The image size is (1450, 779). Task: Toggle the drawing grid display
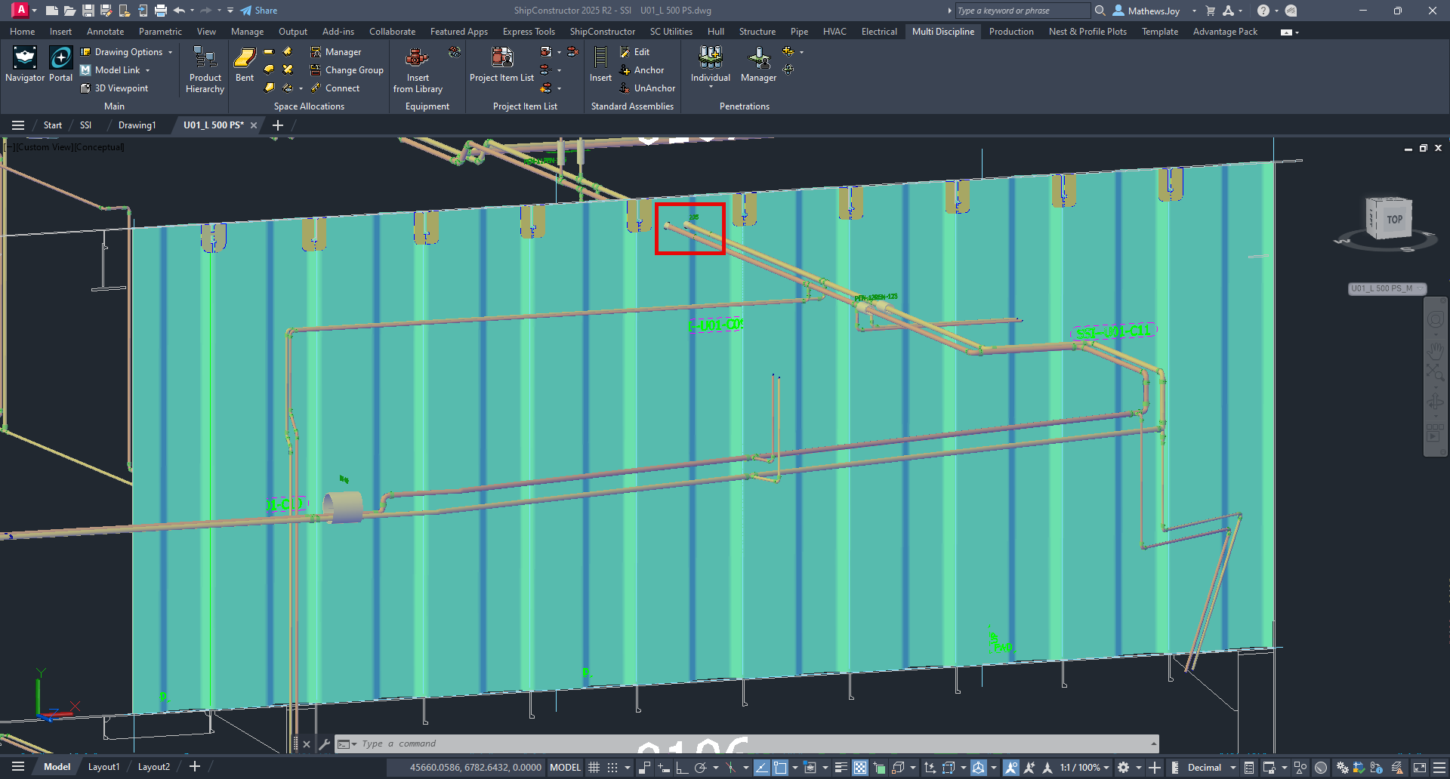click(x=593, y=767)
